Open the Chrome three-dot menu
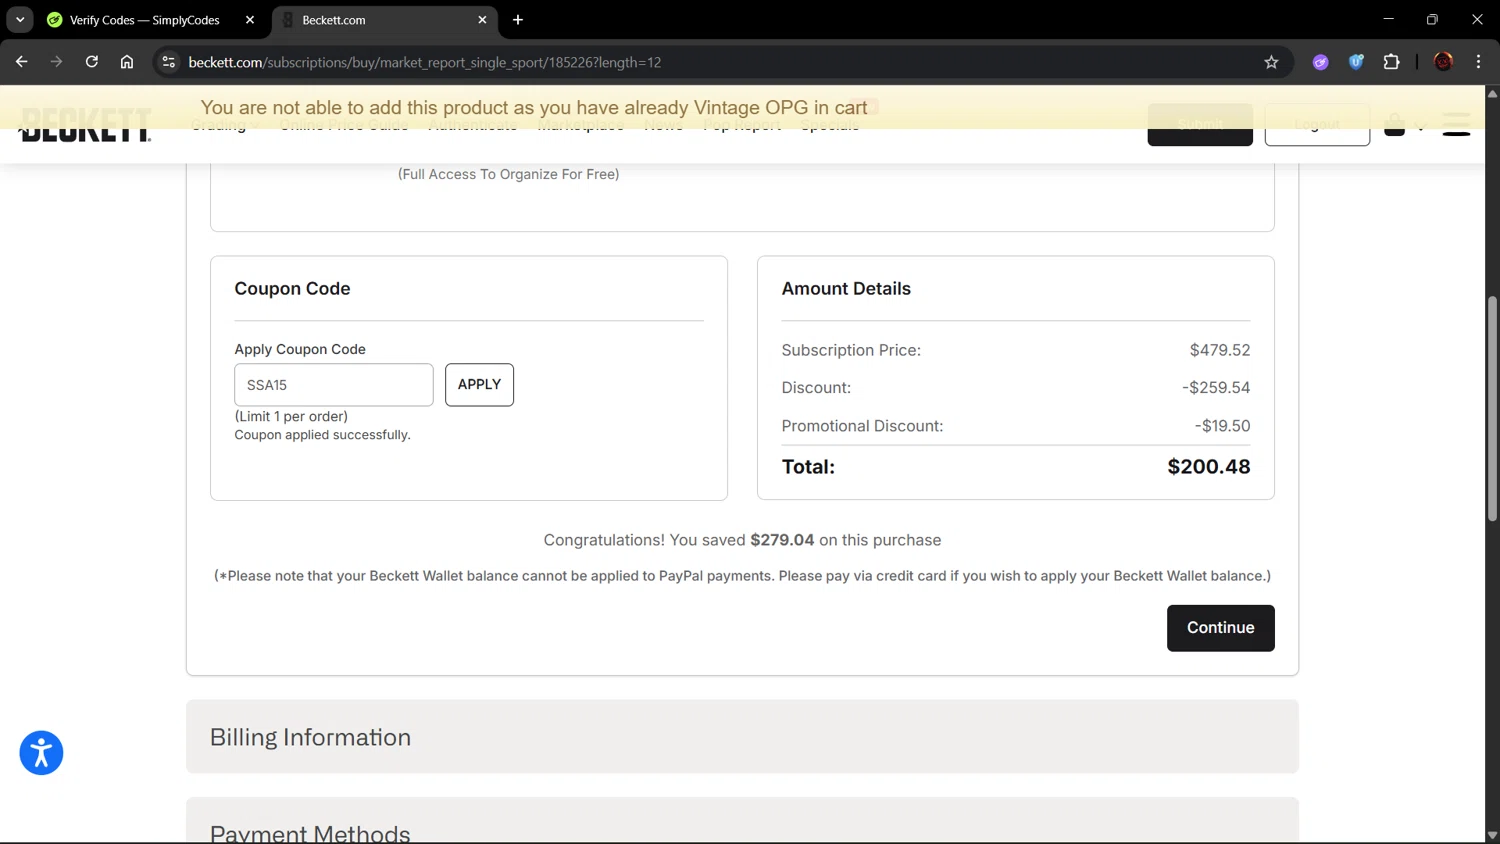The height and width of the screenshot is (844, 1500). point(1478,62)
